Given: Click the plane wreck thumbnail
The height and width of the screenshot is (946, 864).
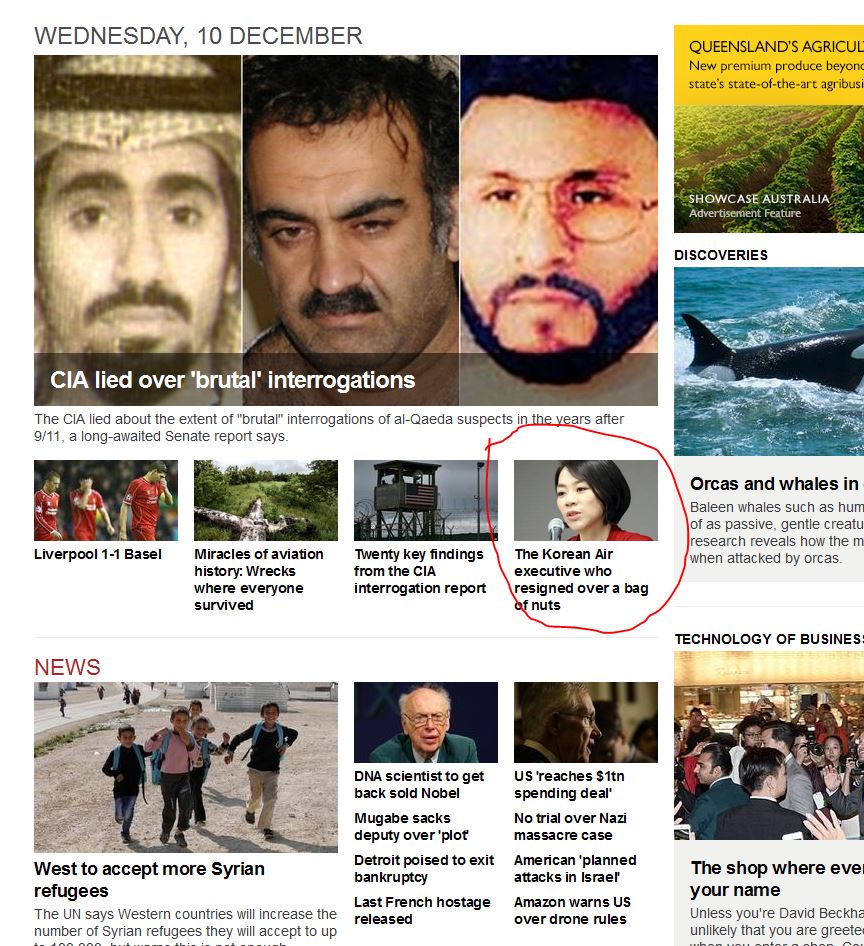Looking at the screenshot, I should click(x=266, y=500).
